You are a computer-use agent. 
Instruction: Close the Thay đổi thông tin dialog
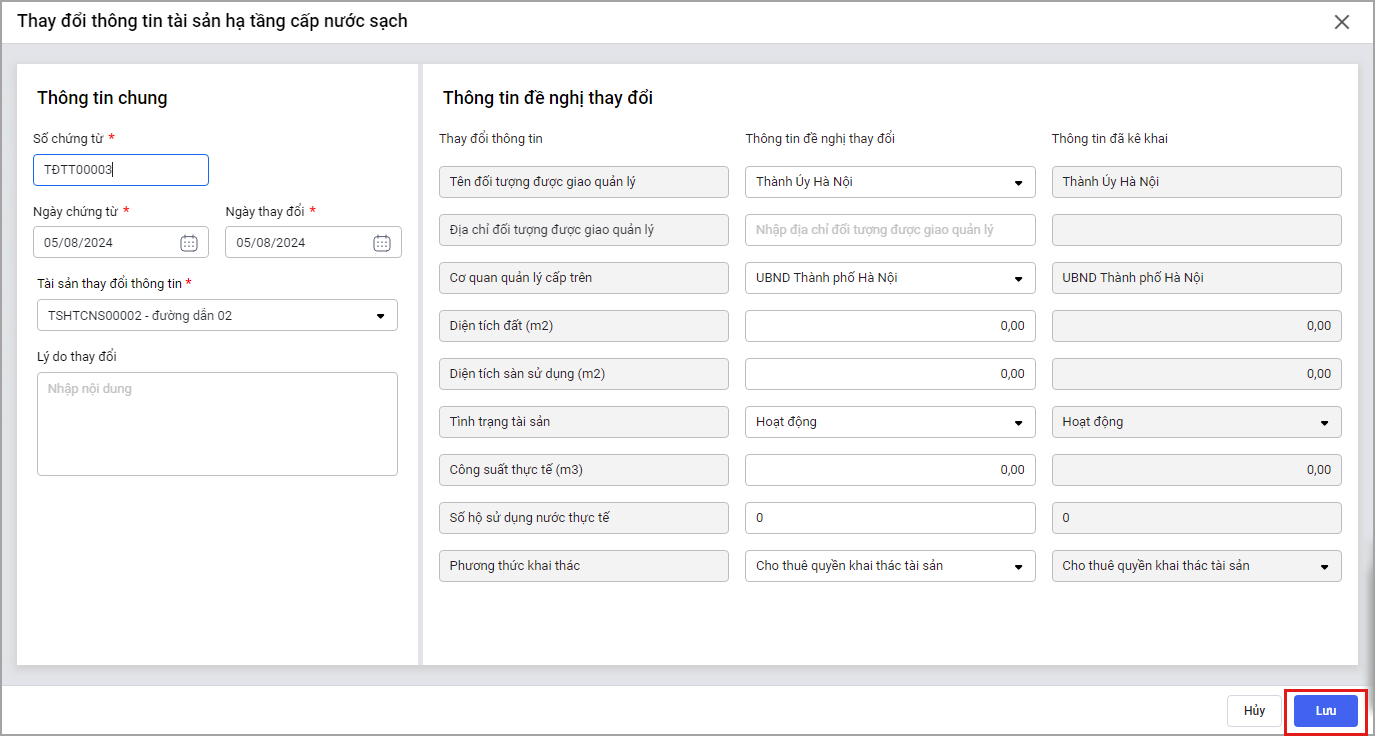point(1342,22)
